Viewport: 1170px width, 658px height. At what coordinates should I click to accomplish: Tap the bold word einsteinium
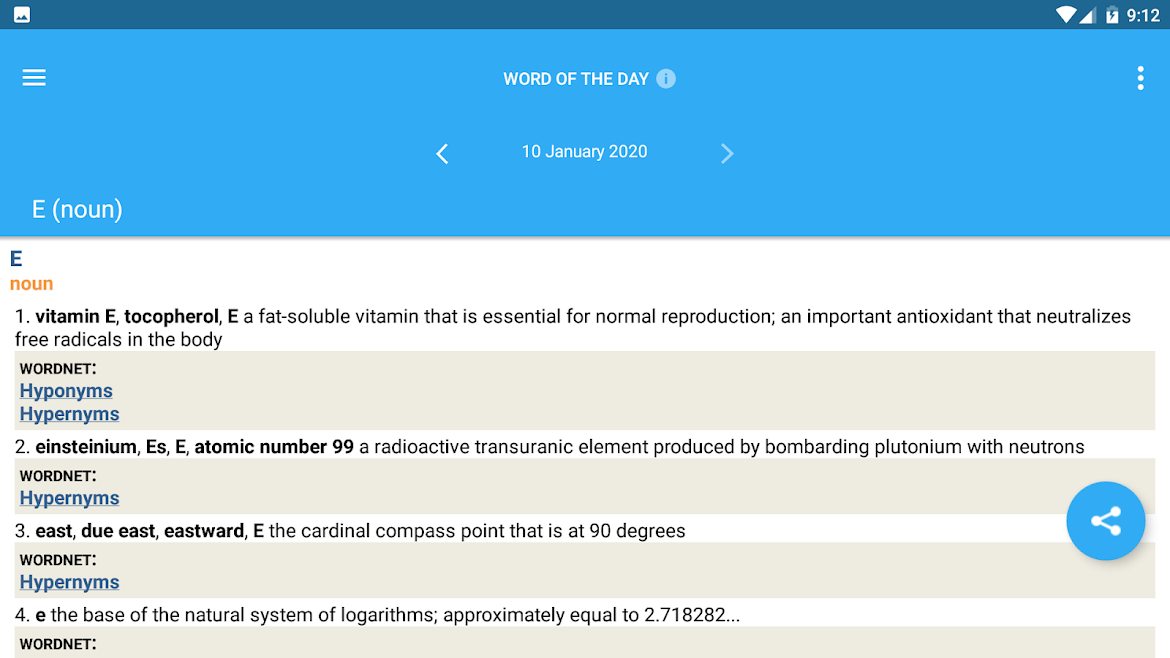86,447
